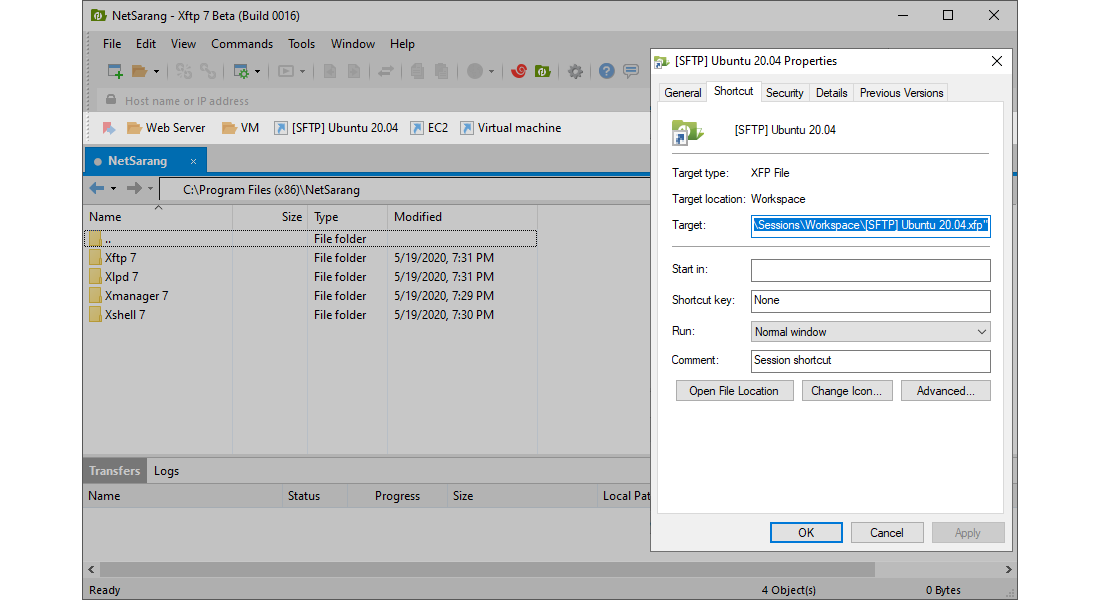Click the Open Session folder icon
The image size is (1100, 600).
pos(139,71)
